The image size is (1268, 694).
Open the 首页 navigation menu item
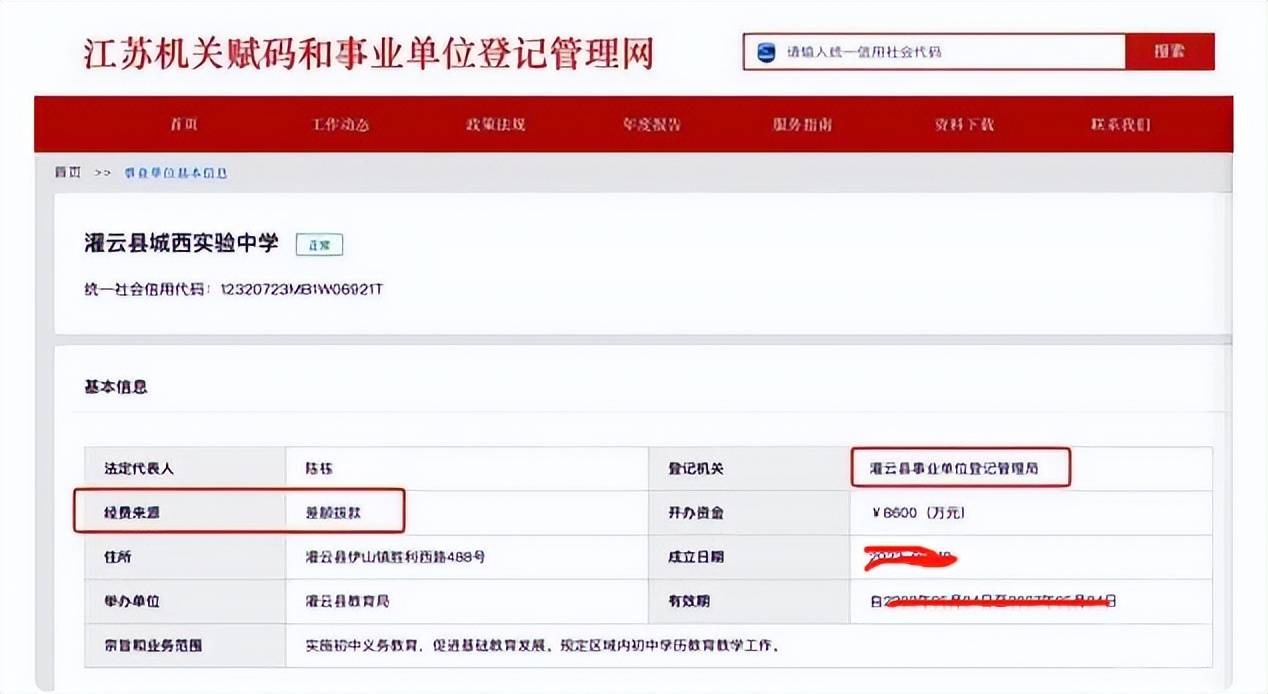tap(183, 125)
